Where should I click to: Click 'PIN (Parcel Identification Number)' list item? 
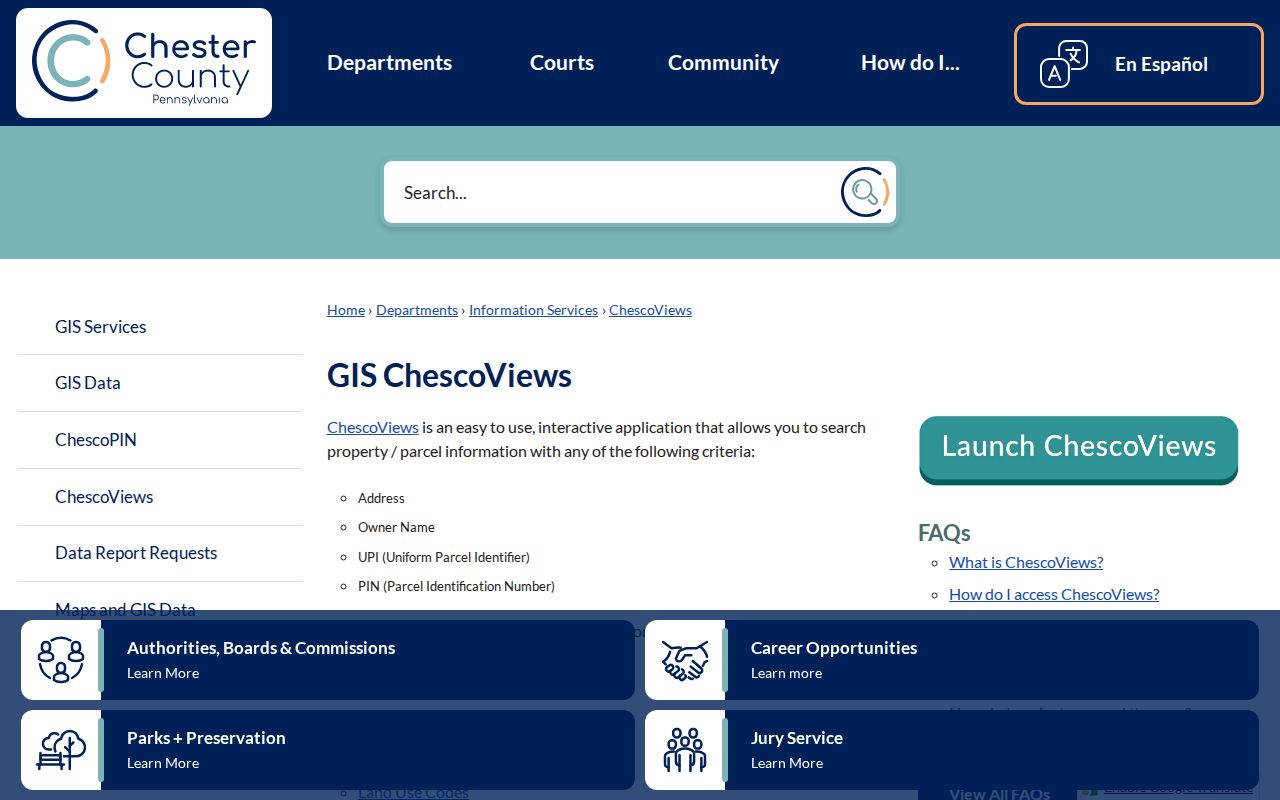tap(456, 586)
